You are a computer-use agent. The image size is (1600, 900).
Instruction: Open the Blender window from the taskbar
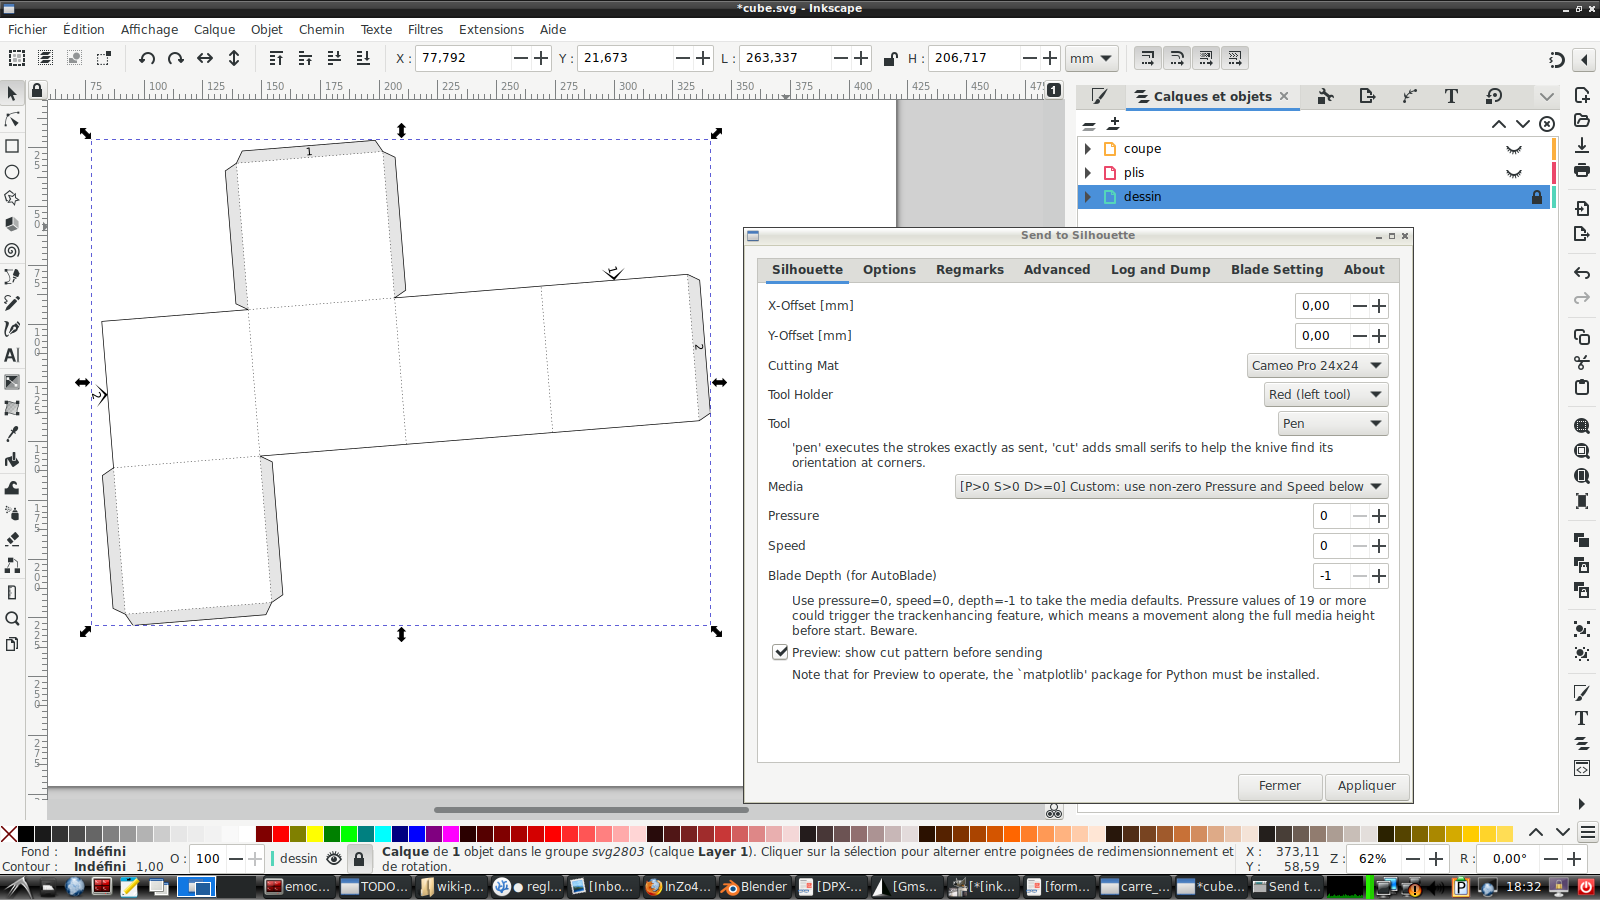click(754, 886)
